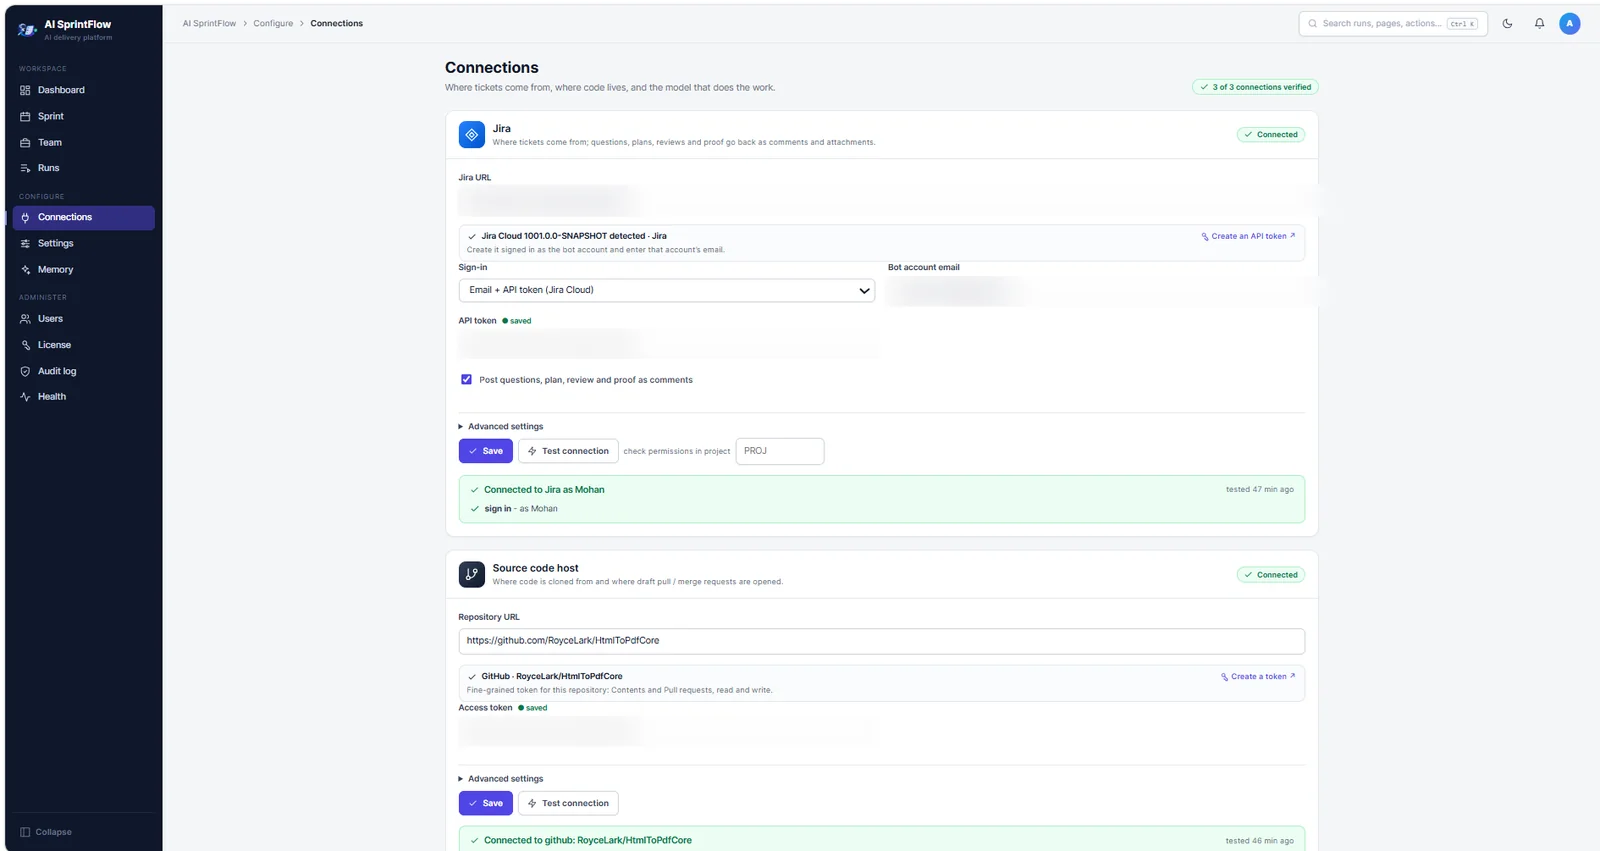
Task: Focus the search runs, pages, actions box
Action: coord(1393,23)
